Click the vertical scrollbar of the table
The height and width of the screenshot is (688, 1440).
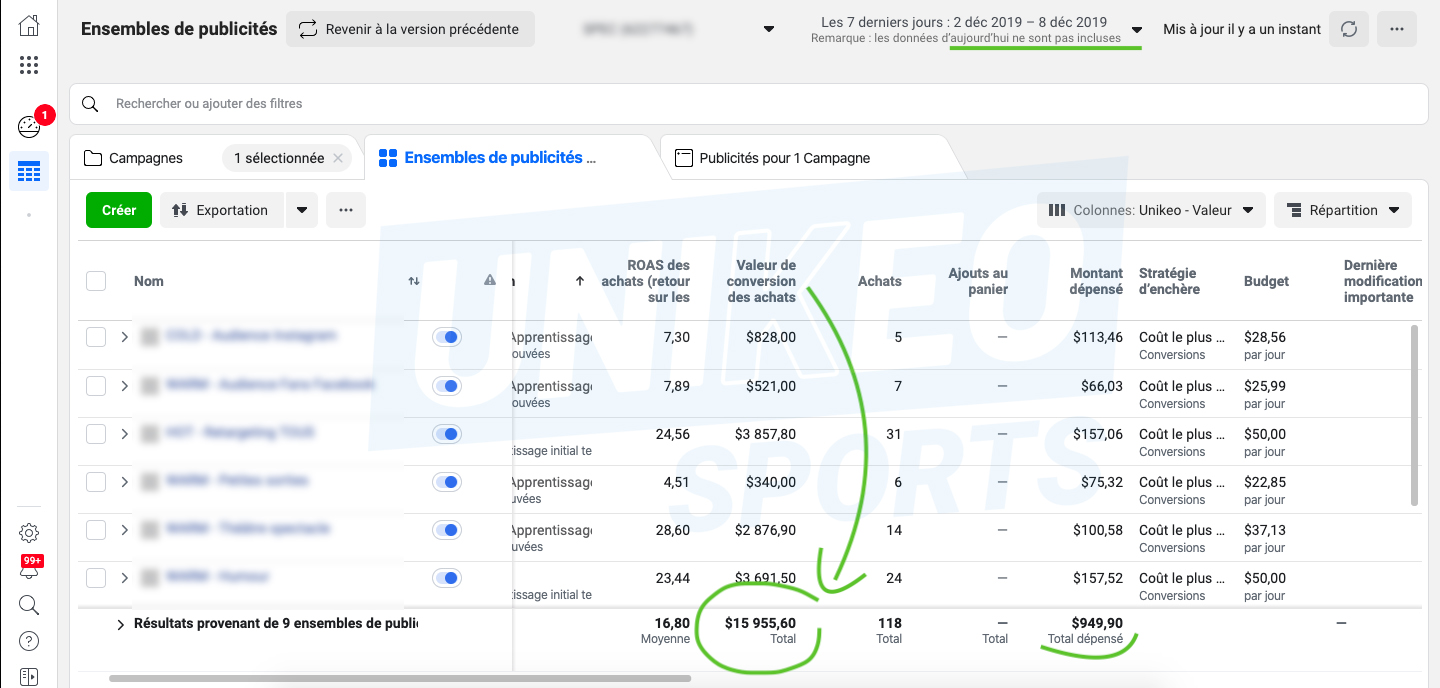1414,415
